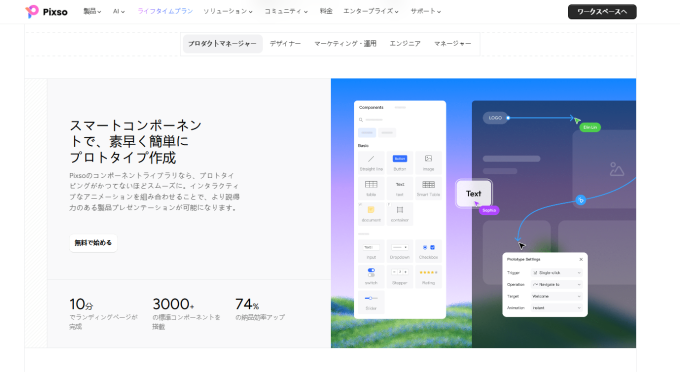Screen dimensions: 680x372
Task: Expand the コミュニティ menu
Action: click(286, 11)
